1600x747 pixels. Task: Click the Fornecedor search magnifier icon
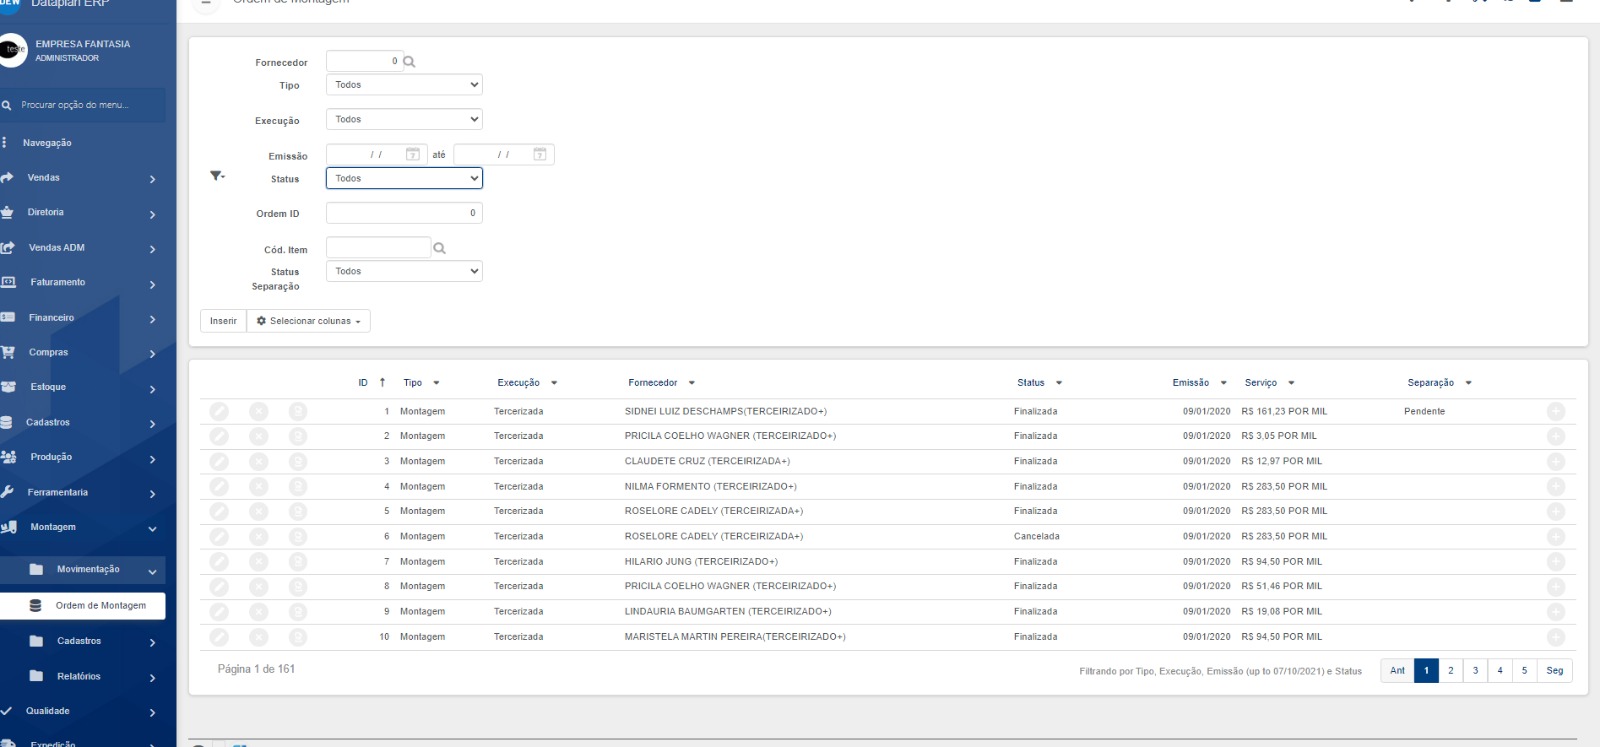tap(409, 62)
